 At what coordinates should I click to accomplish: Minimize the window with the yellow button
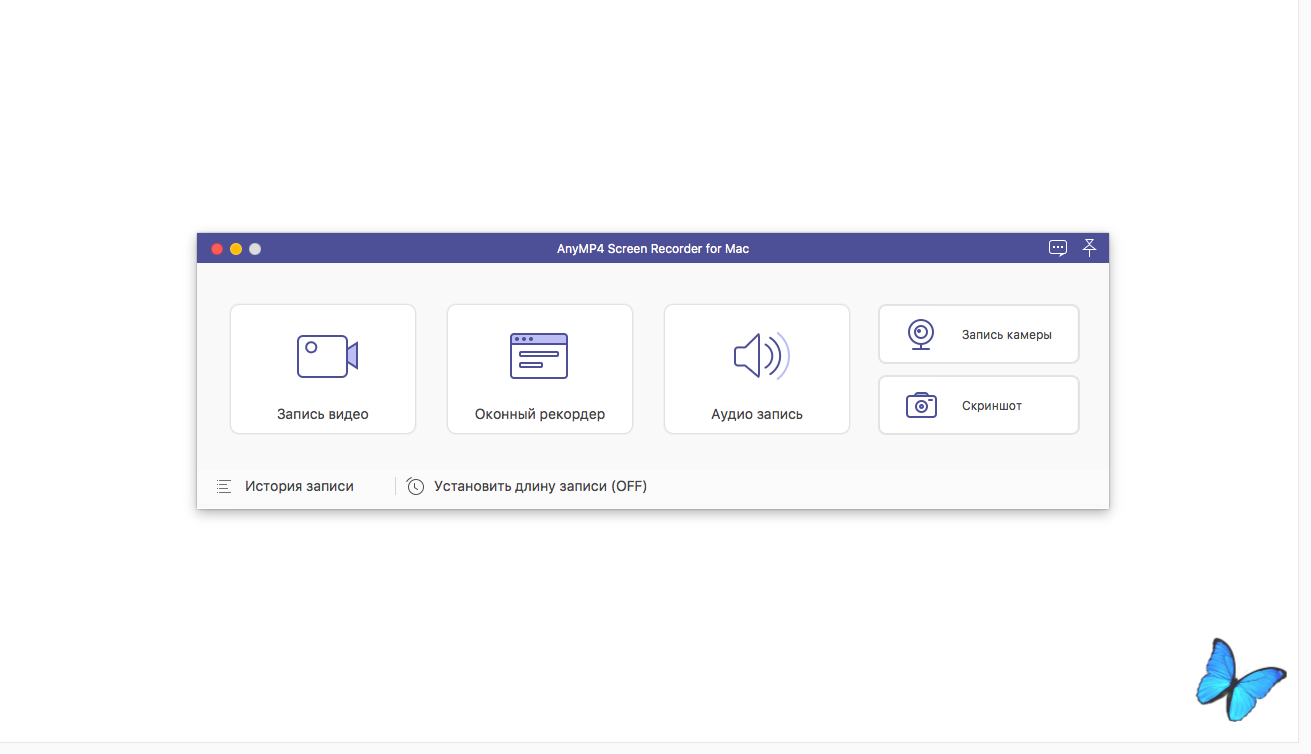tap(236, 249)
